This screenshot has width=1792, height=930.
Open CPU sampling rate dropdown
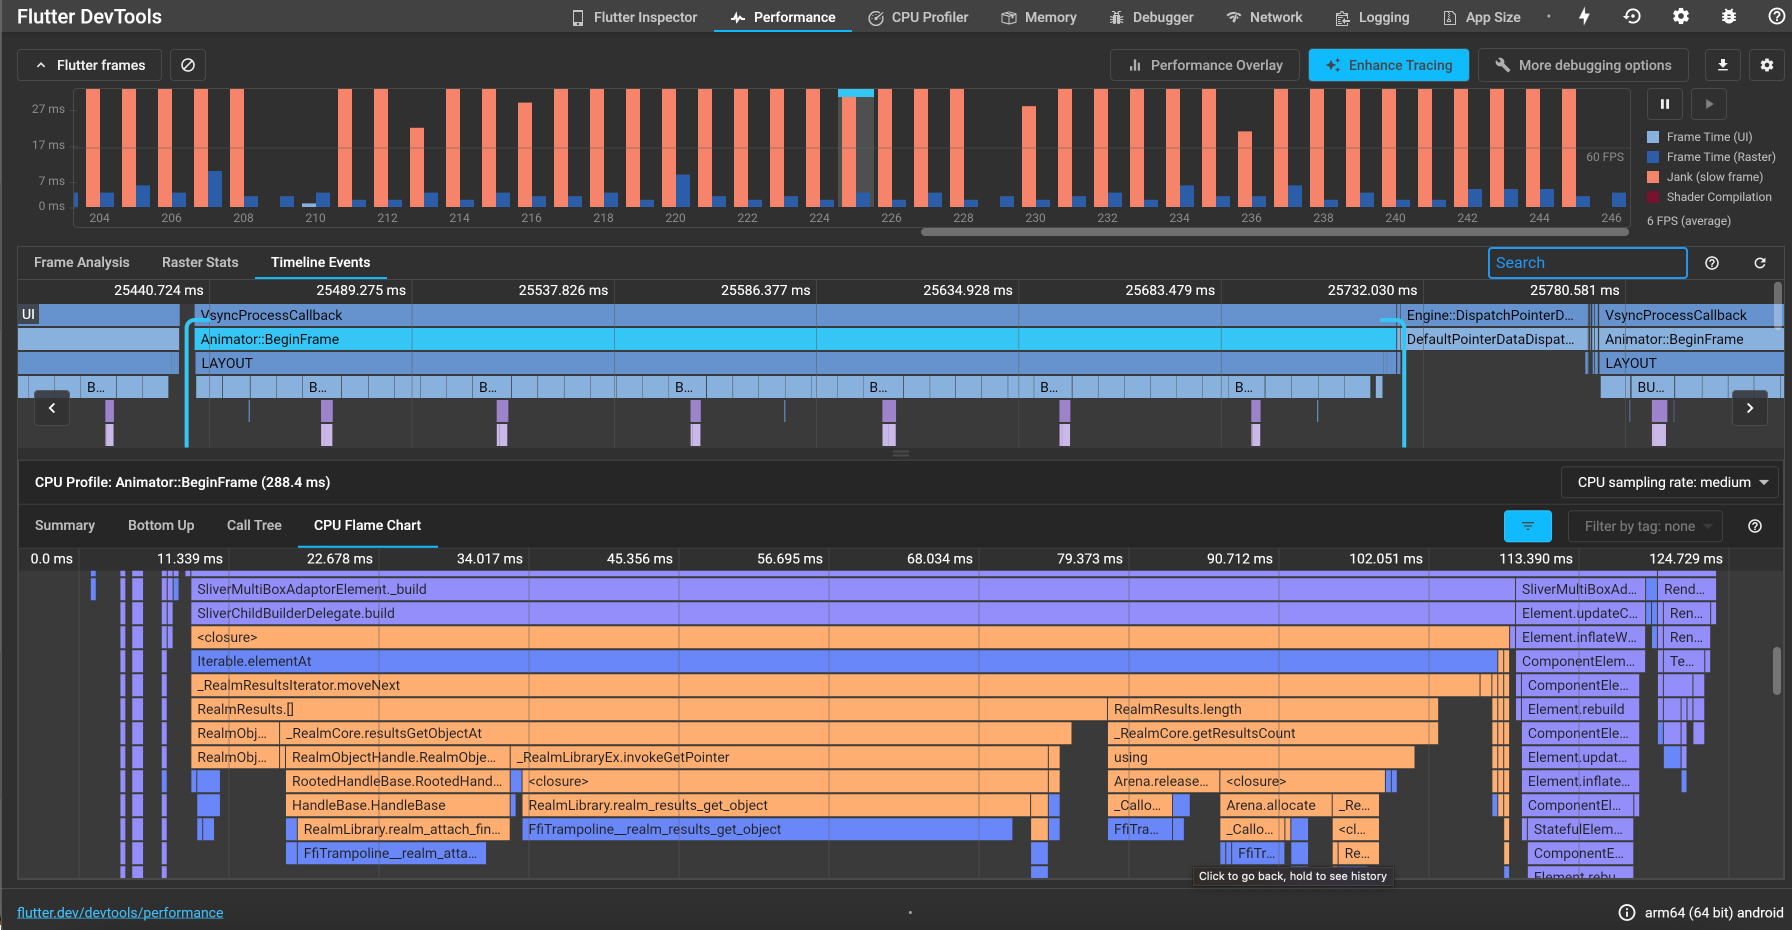[1671, 482]
